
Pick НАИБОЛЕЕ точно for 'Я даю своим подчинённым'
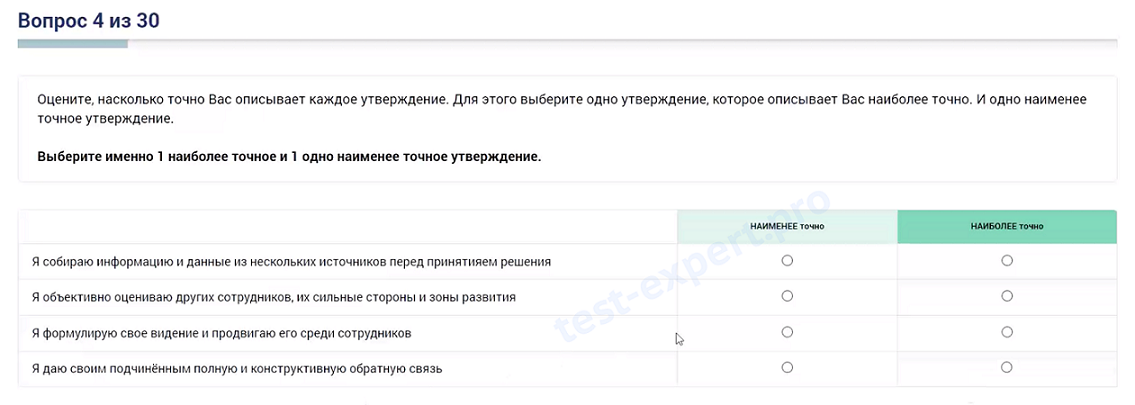click(1007, 368)
